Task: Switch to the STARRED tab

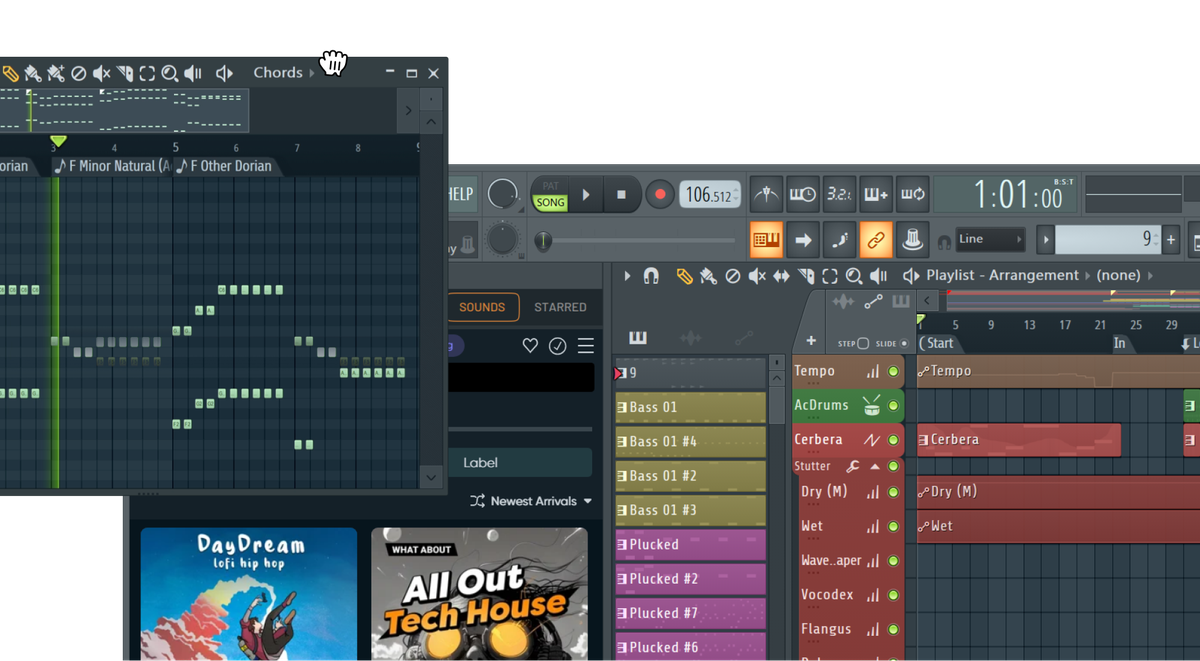Action: (x=560, y=307)
